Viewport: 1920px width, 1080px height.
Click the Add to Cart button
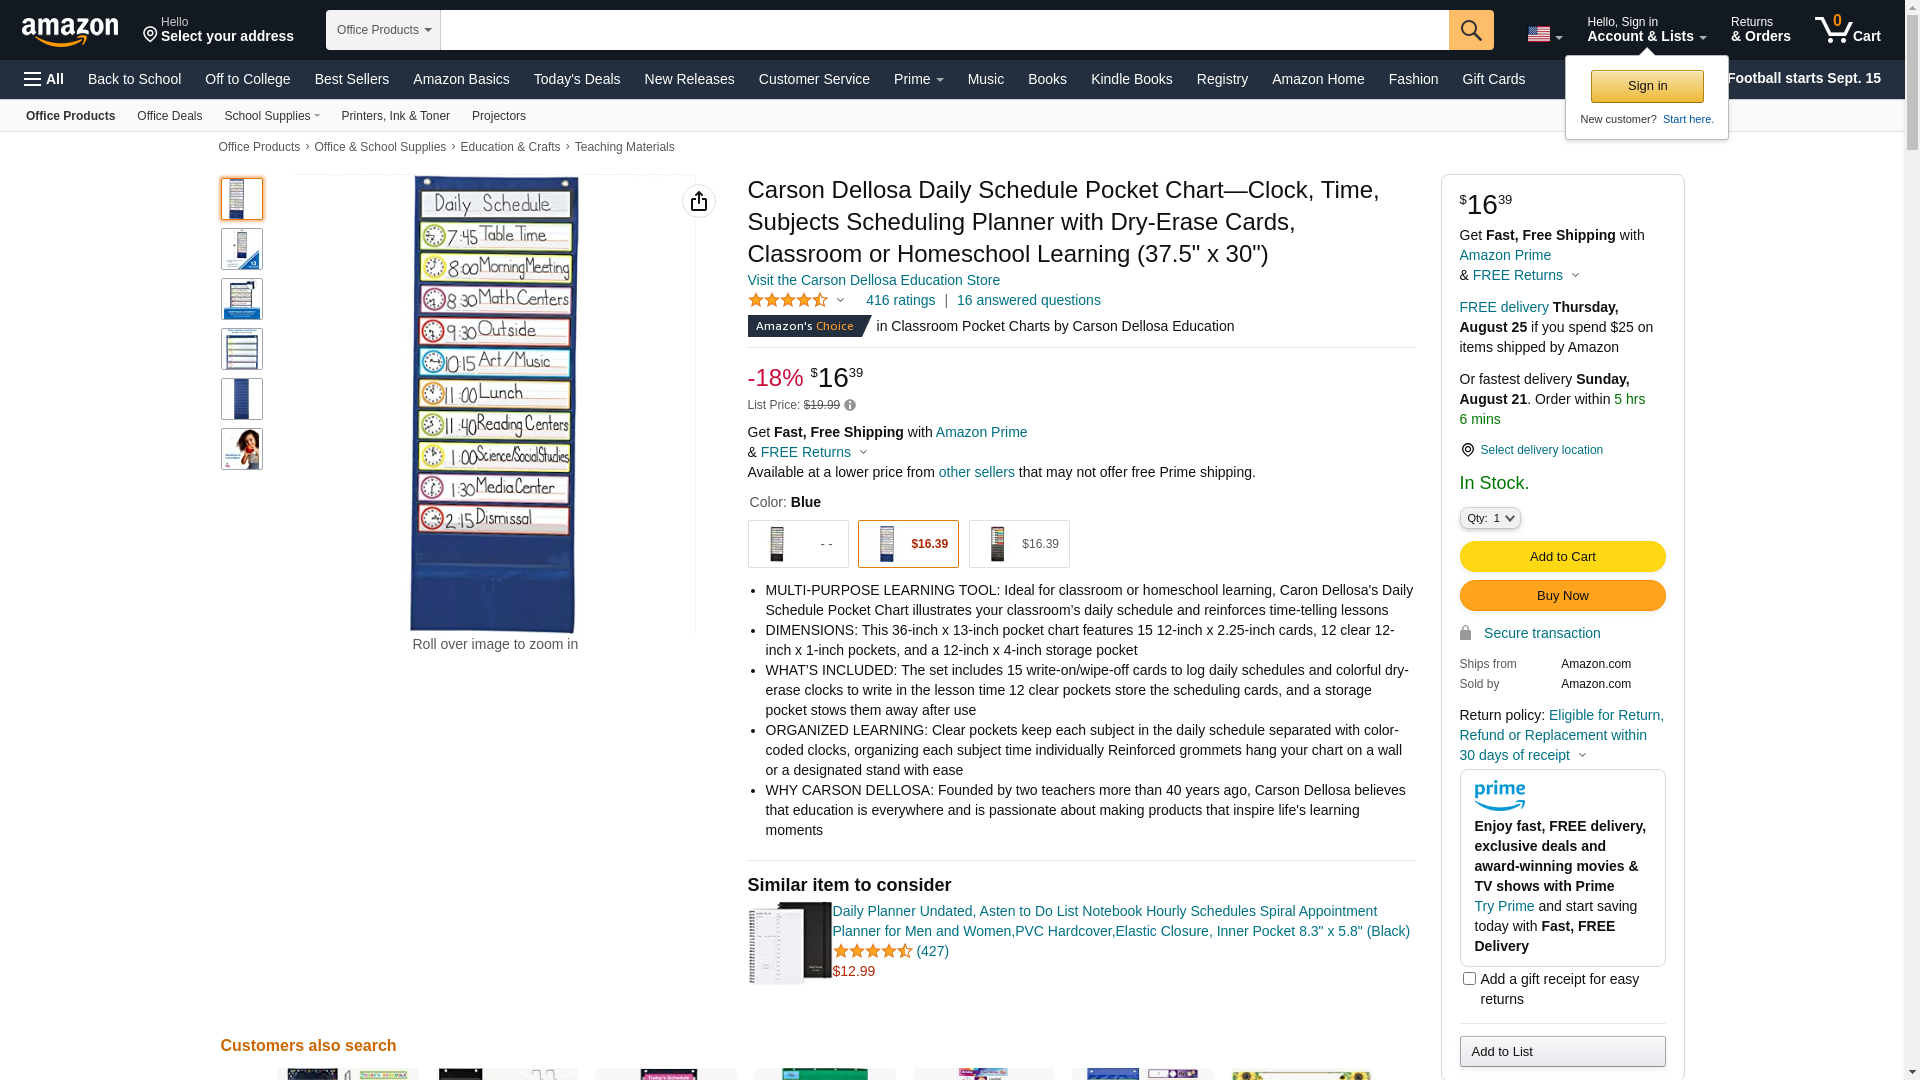coord(1561,557)
